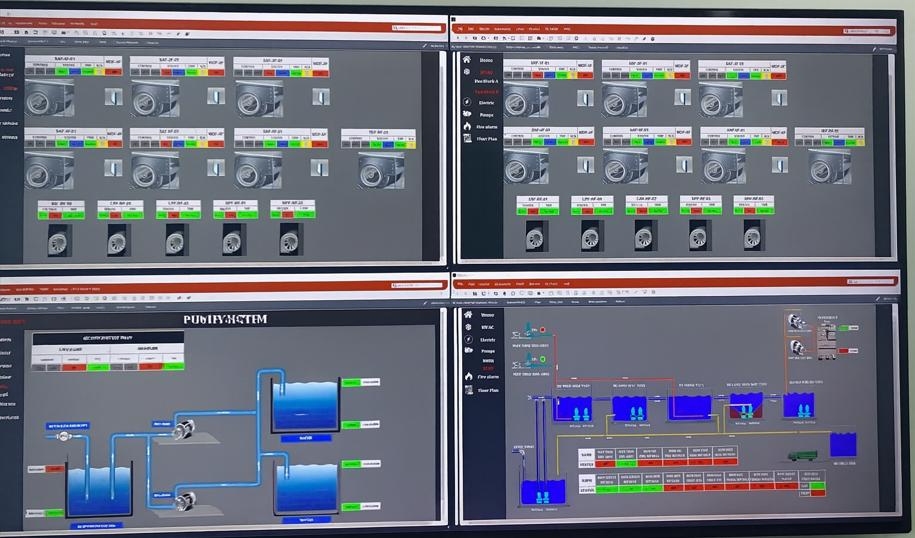The image size is (915, 538).
Task: Click the first fan image in top-left screen
Action: click(49, 98)
